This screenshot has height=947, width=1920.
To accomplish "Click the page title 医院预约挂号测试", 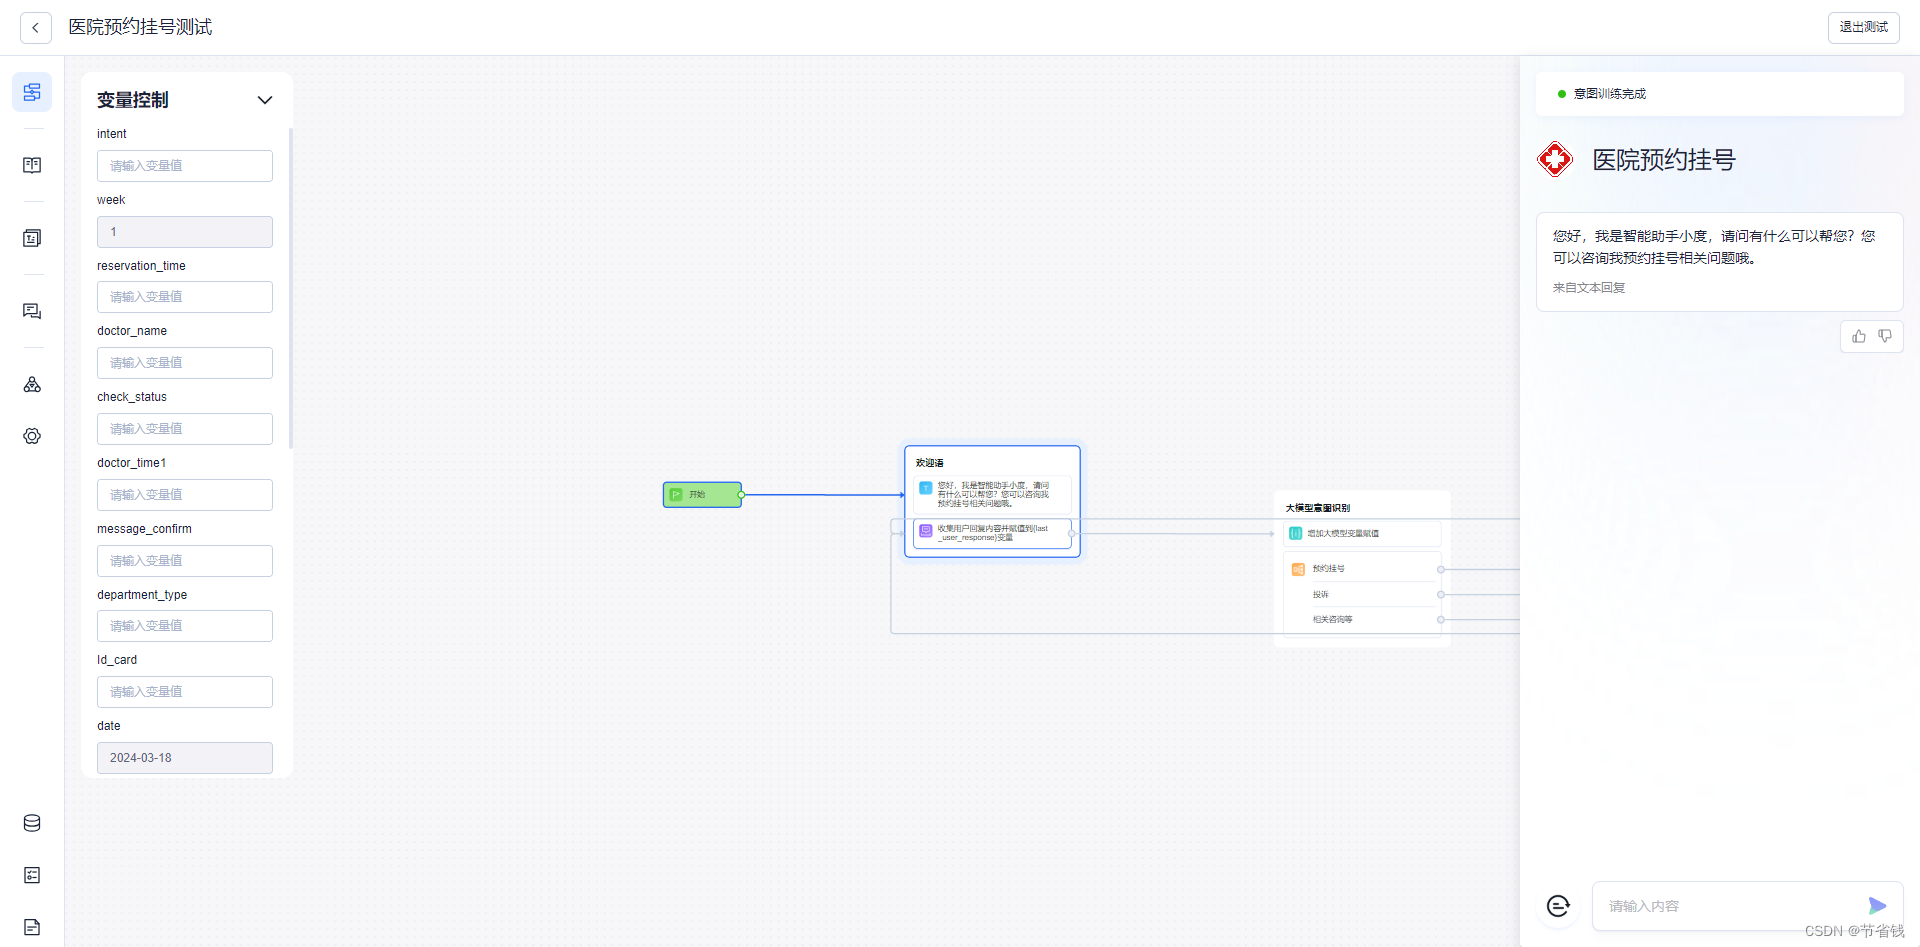I will click(x=140, y=27).
